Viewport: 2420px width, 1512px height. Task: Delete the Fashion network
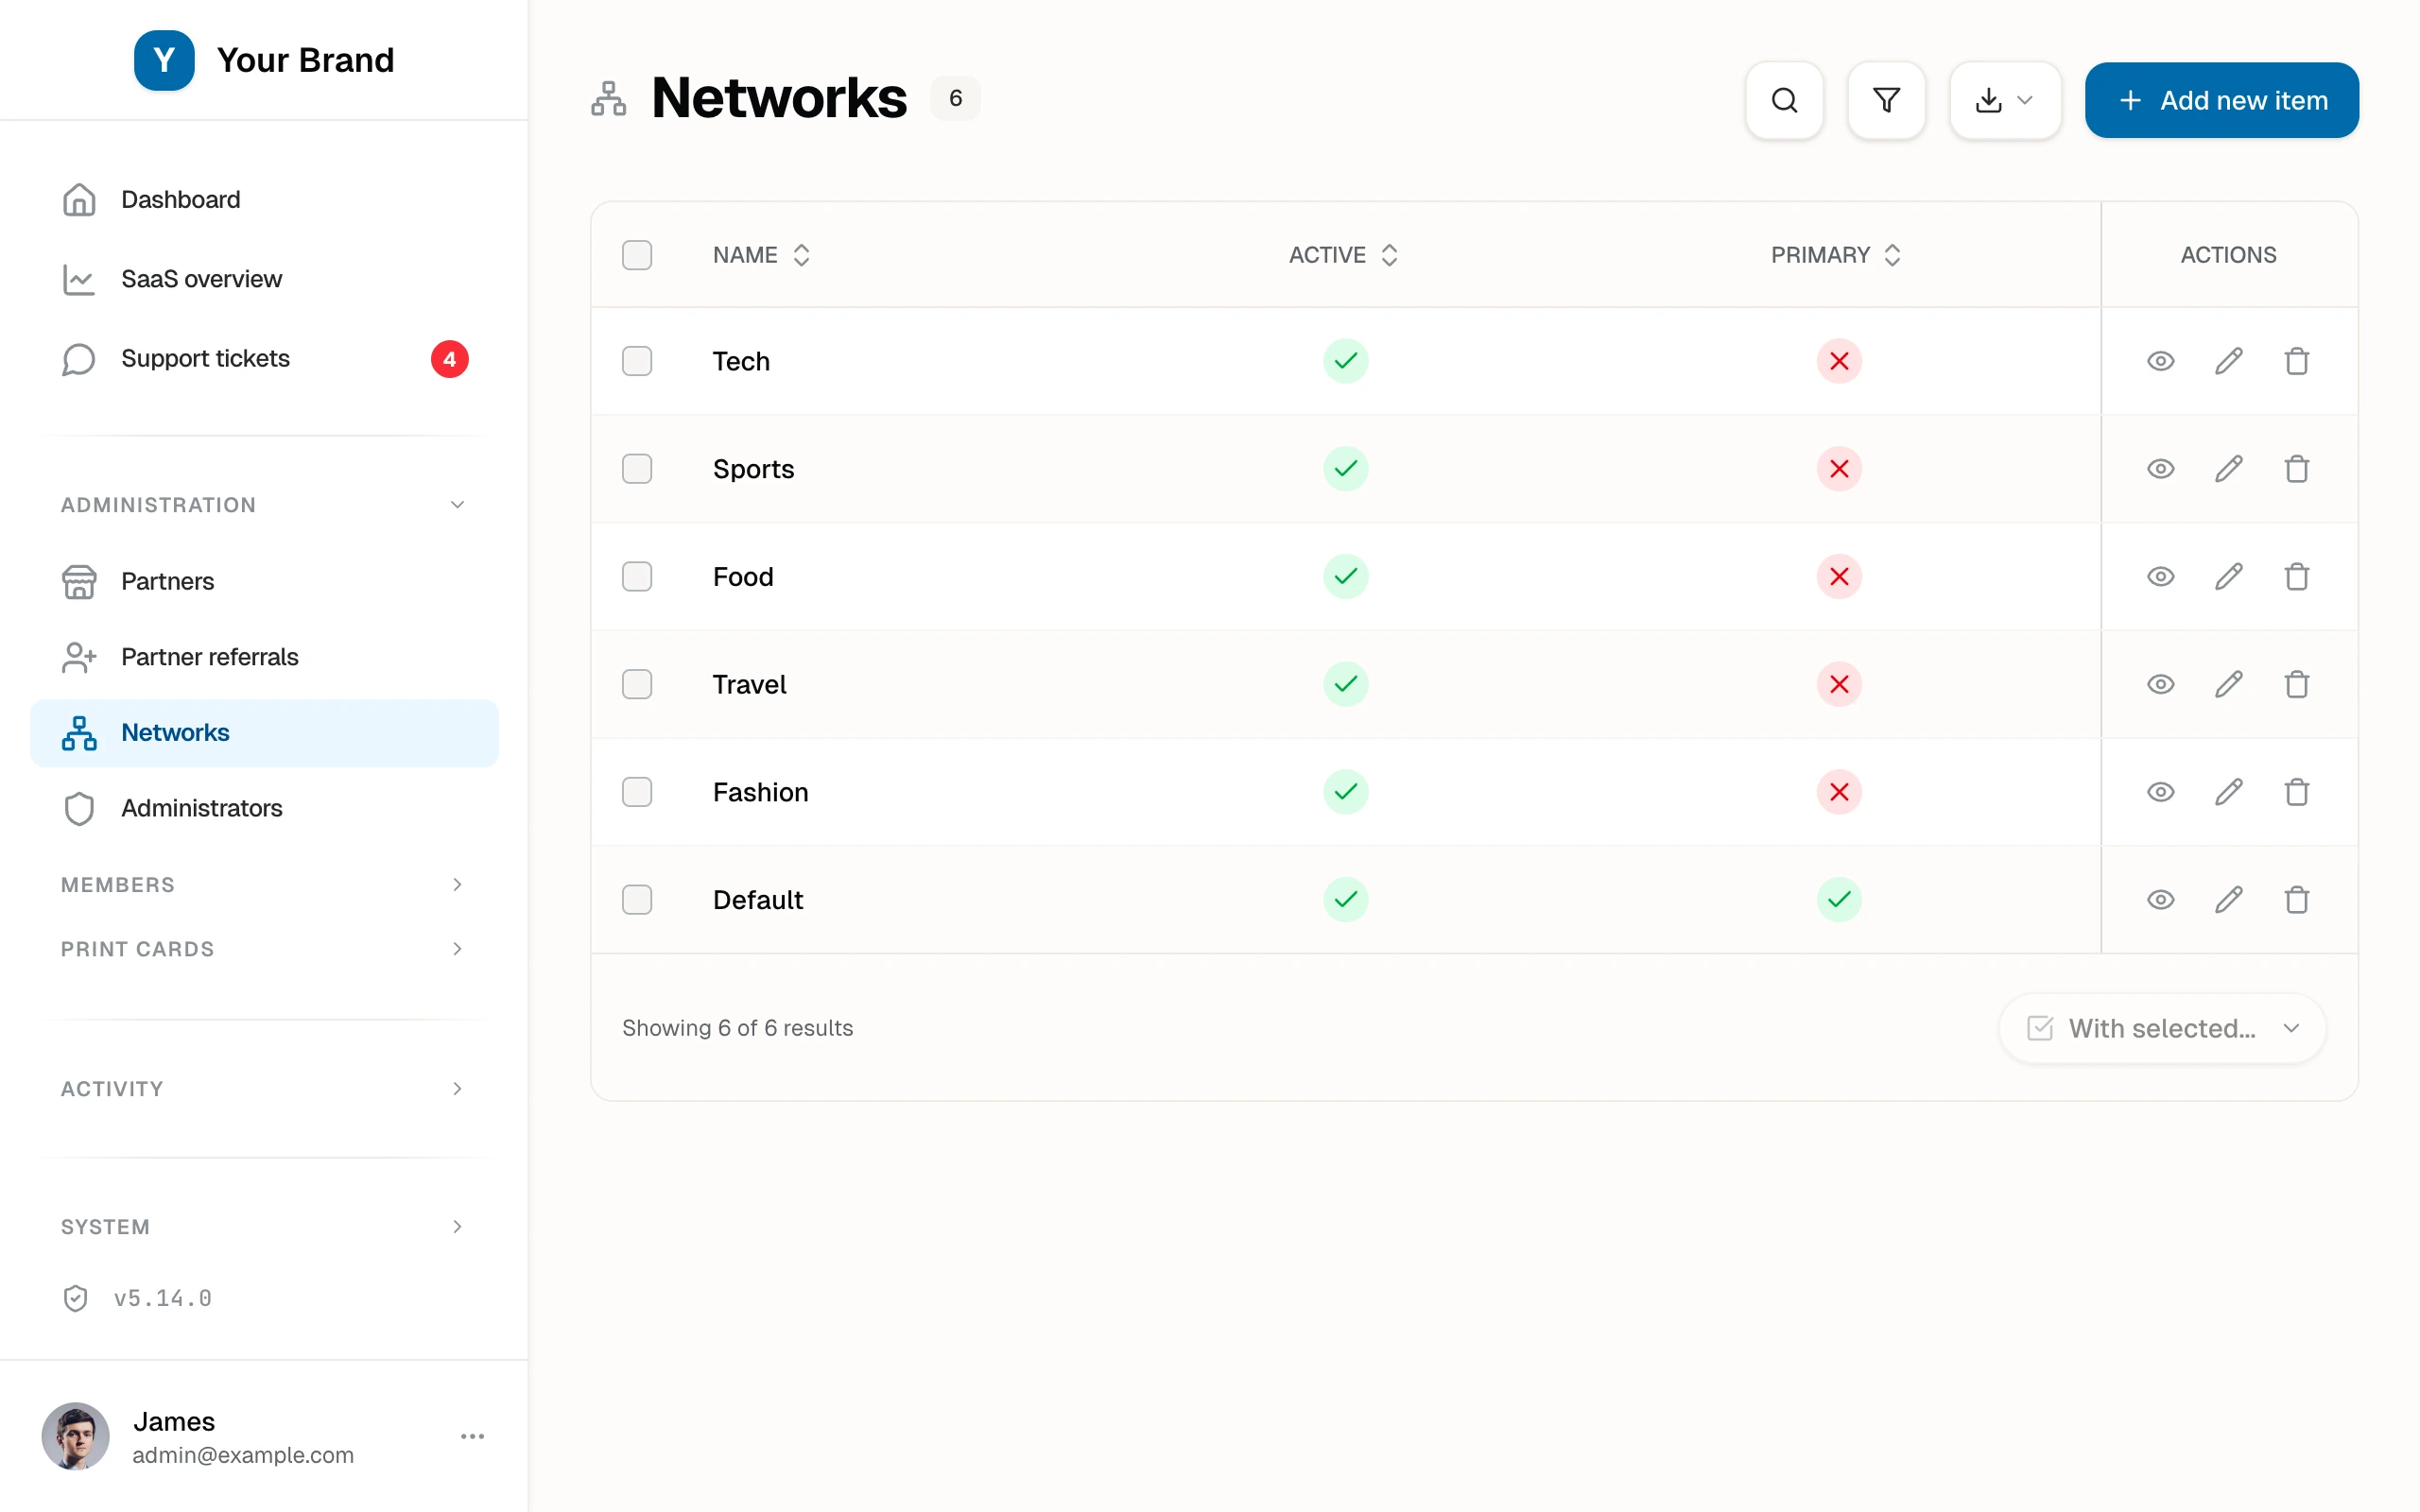pyautogui.click(x=2296, y=792)
